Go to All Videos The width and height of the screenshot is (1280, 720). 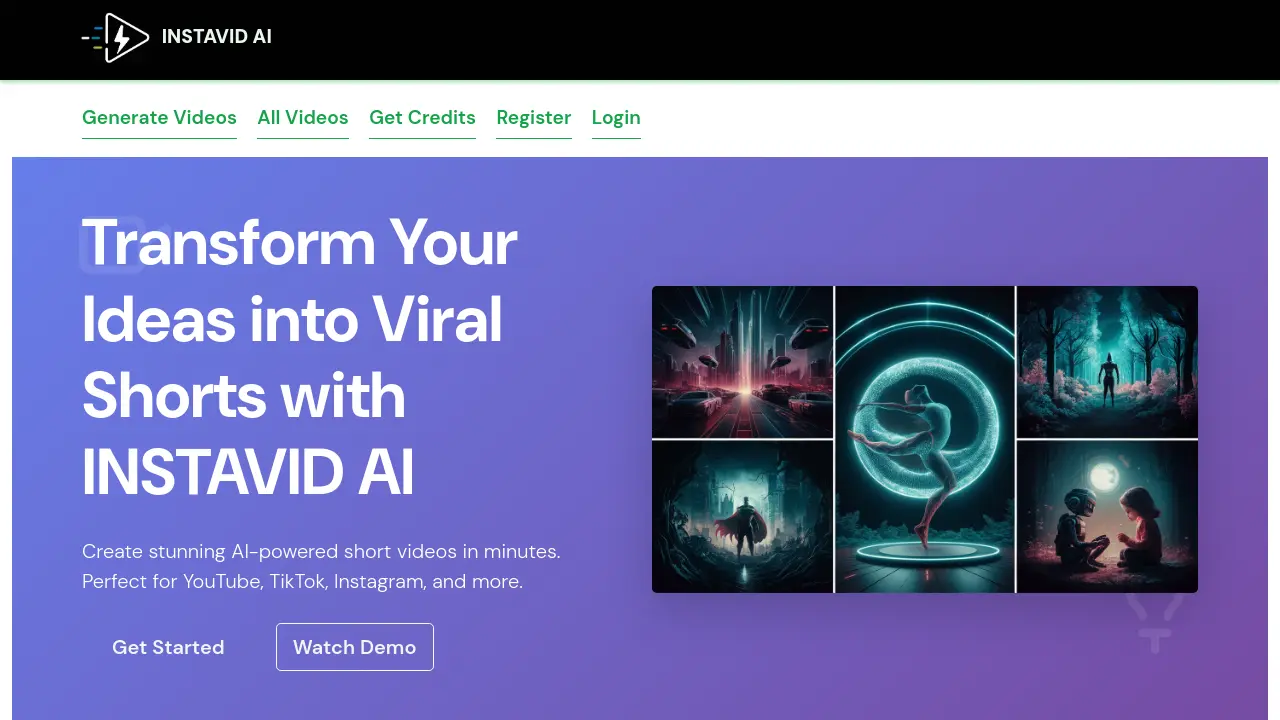(303, 118)
